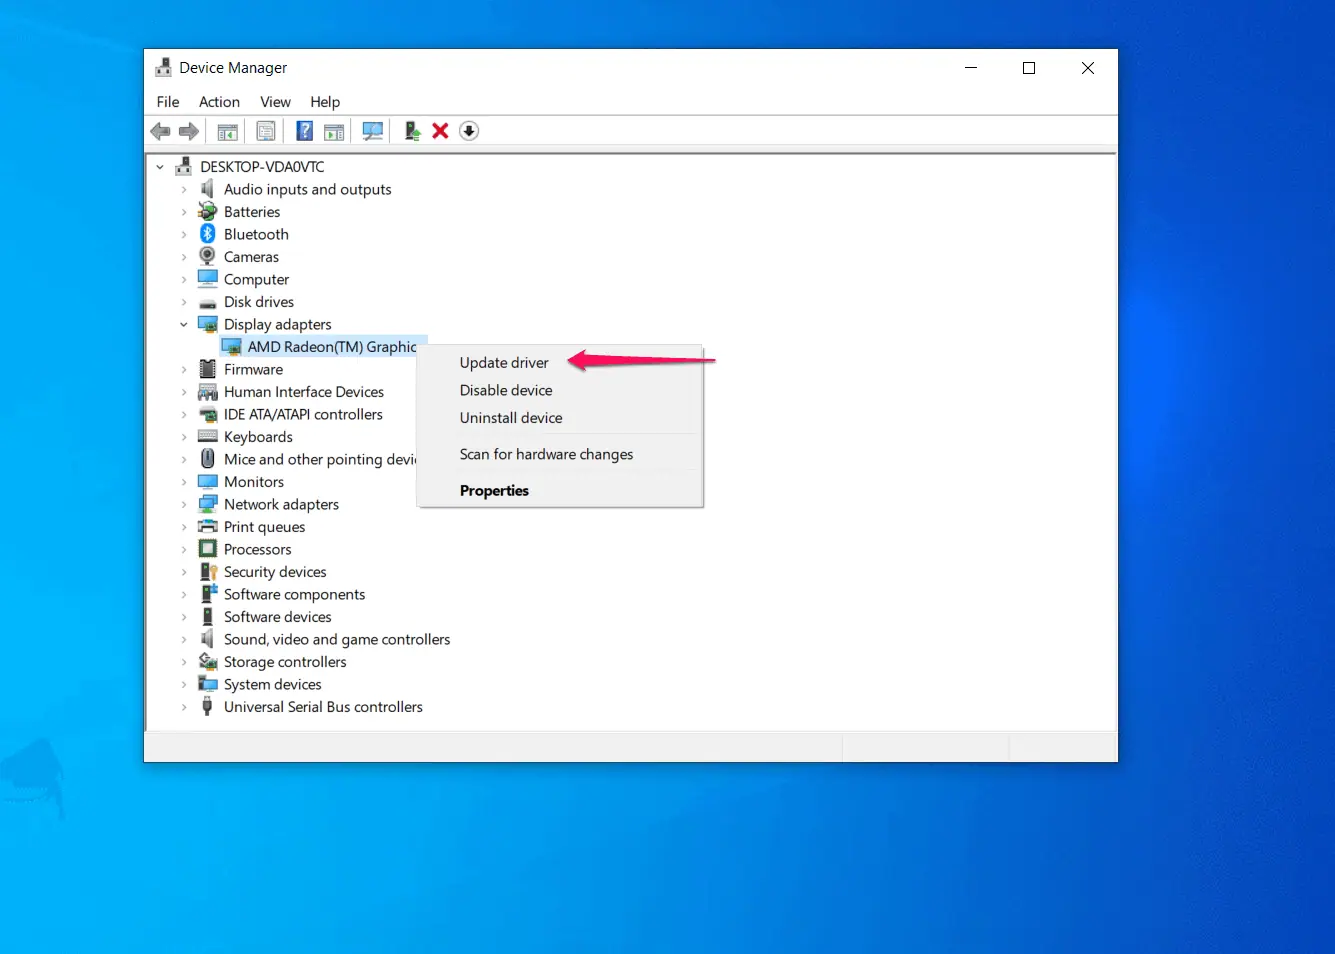Screen dimensions: 1335x954
Task: Select the Universal Serial Bus controllers label
Action: click(x=323, y=707)
